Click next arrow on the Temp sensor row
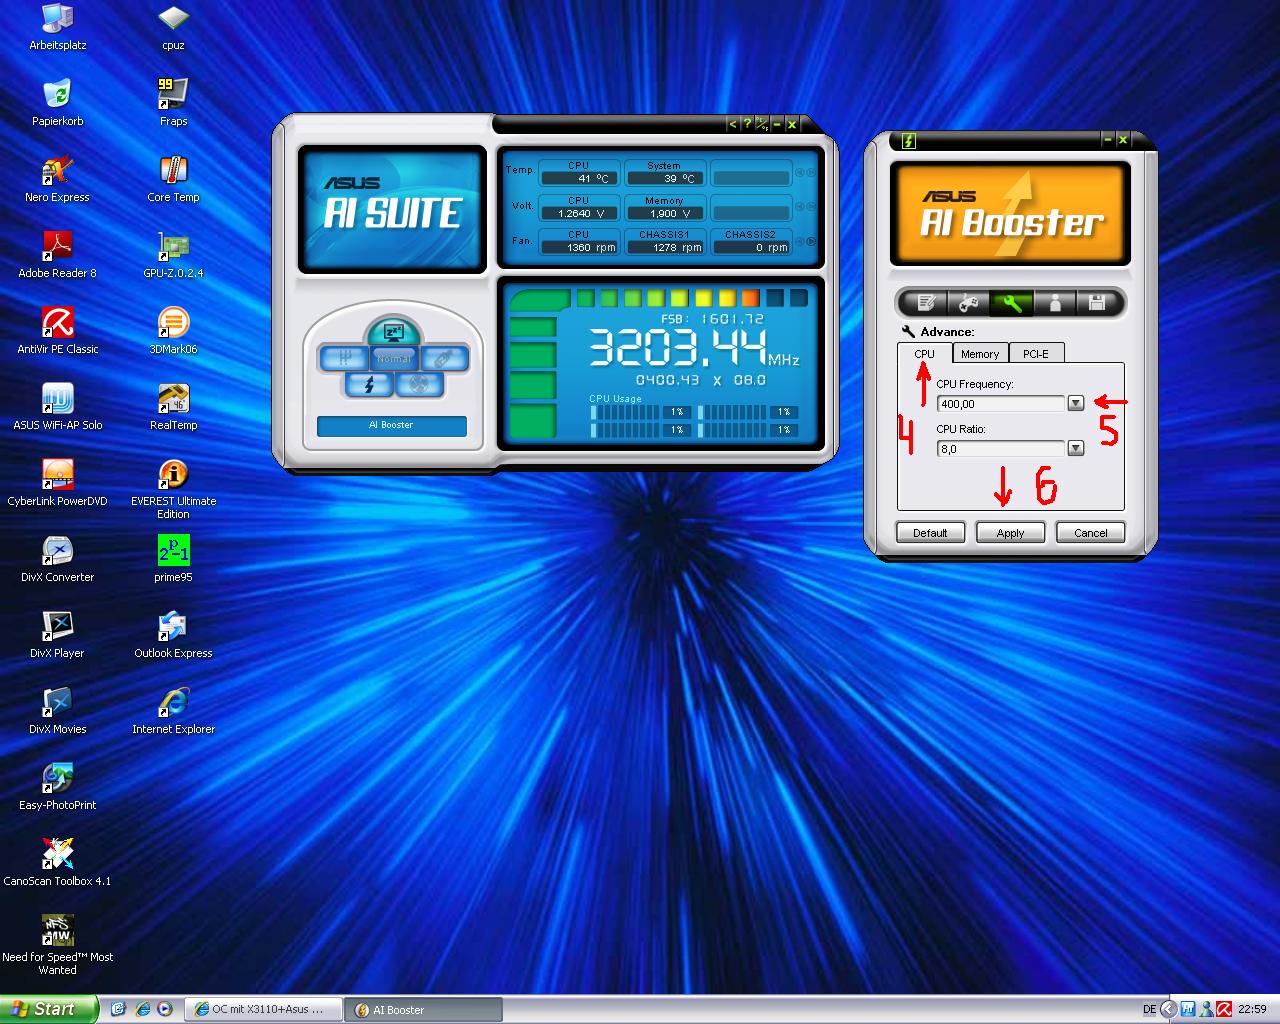This screenshot has height=1024, width=1280. 811,173
